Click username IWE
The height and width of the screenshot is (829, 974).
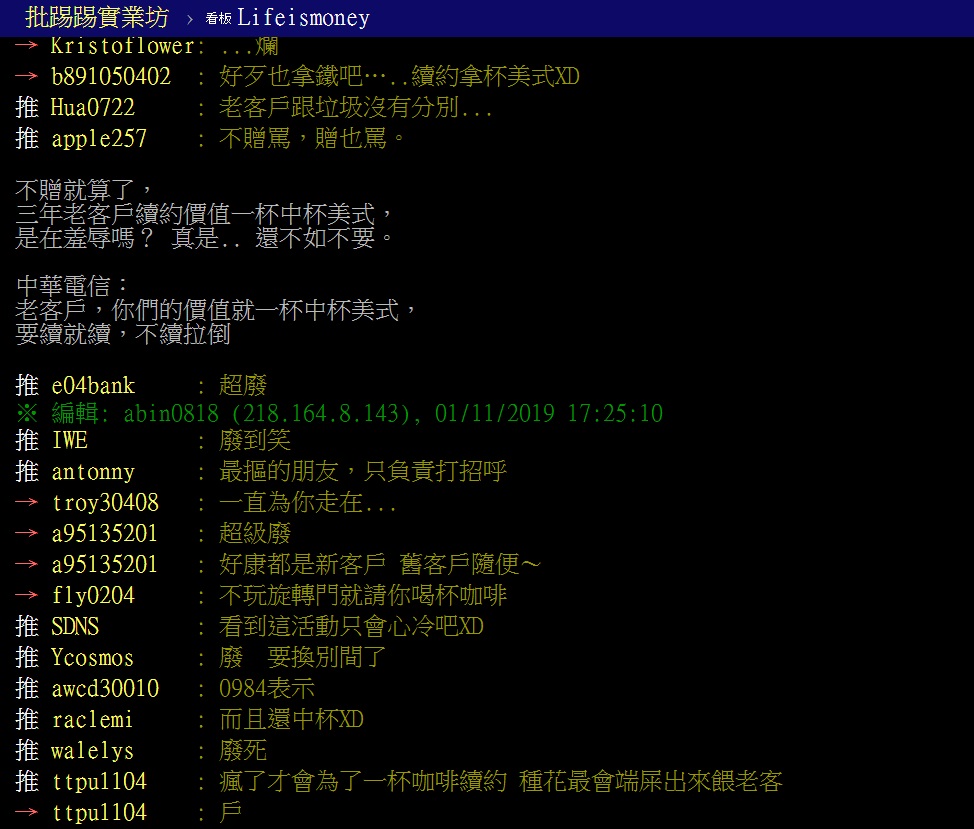click(70, 441)
